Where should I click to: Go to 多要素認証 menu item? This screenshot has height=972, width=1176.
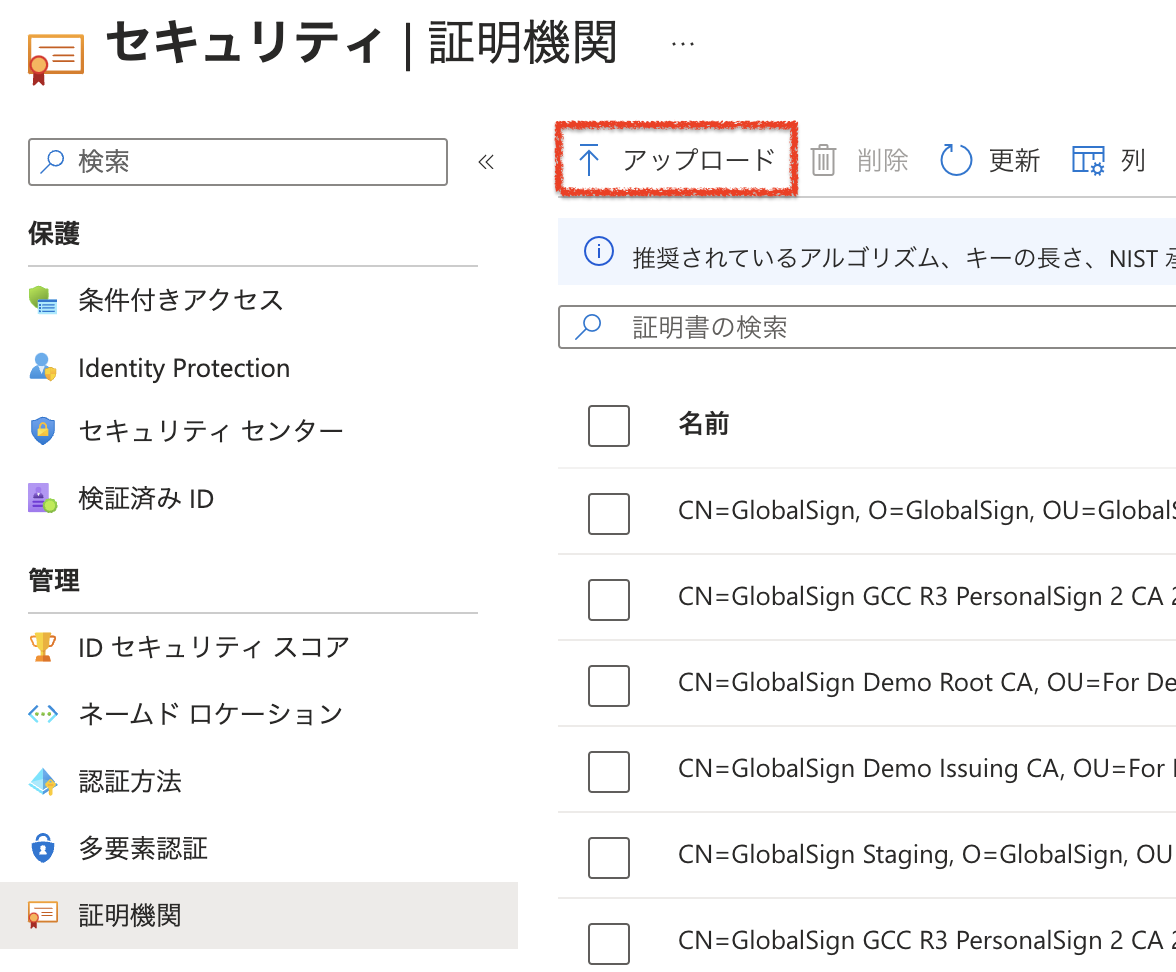(143, 849)
